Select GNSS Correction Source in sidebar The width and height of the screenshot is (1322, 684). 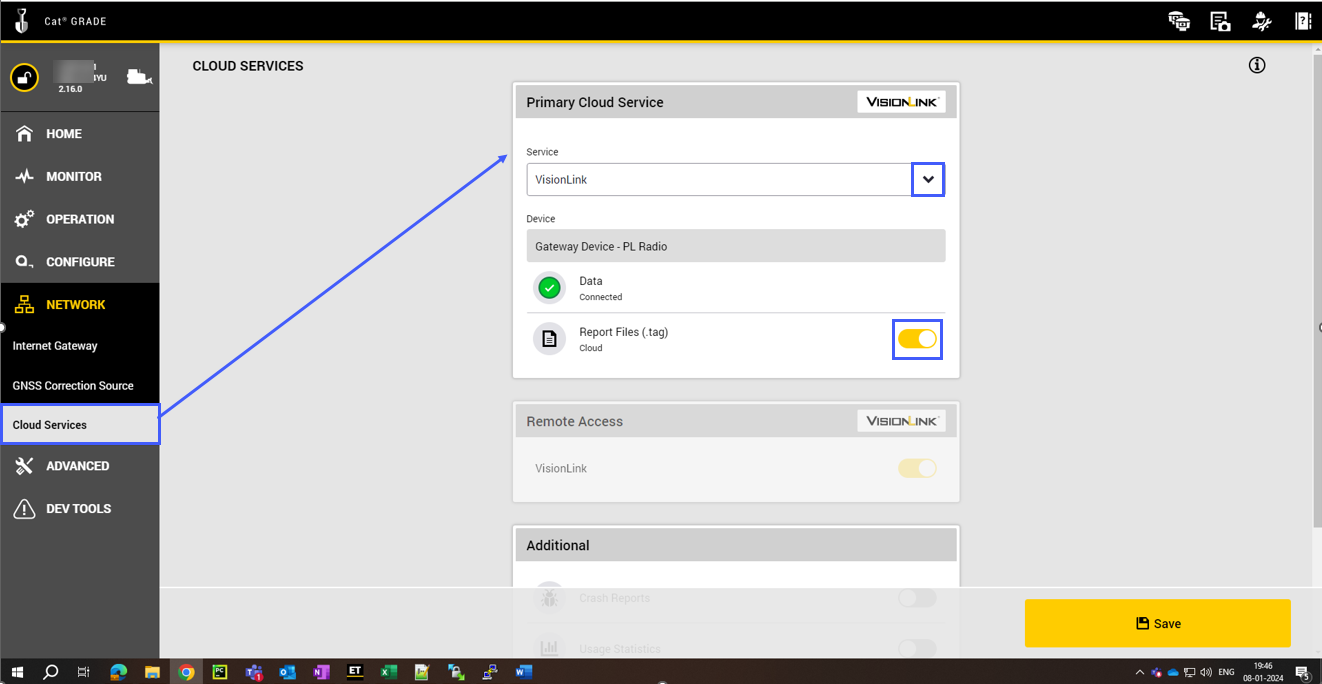73,386
